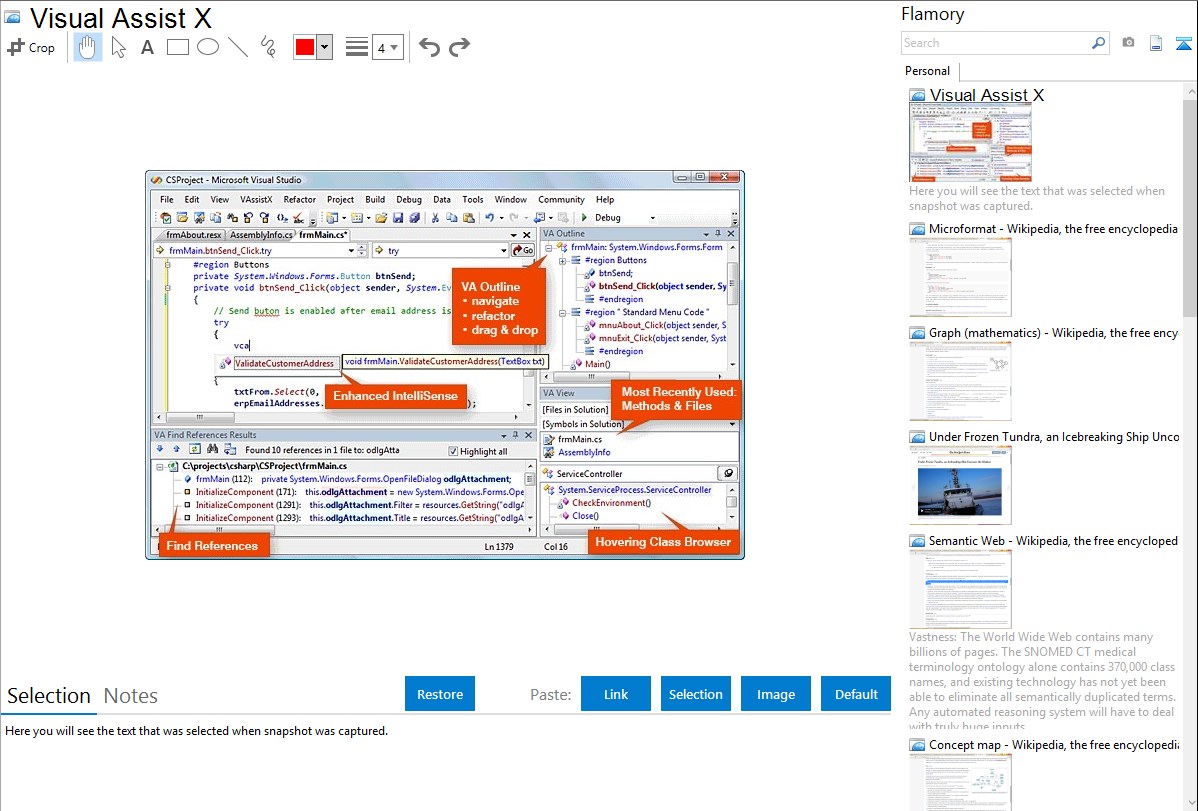Screen dimensions: 1198x811
Task: Click the ValidateCustomerAddress suggestion in snapshot
Action: click(284, 363)
